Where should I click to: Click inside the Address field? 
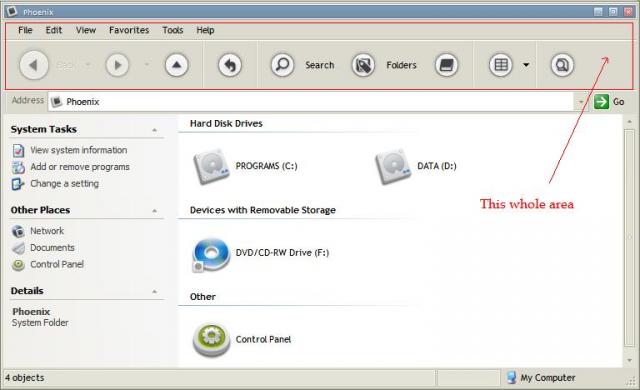tap(311, 102)
